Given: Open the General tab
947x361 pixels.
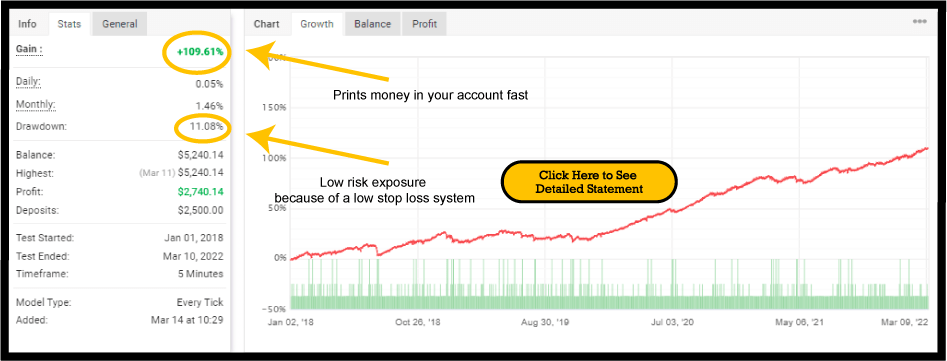Looking at the screenshot, I should coord(120,24).
